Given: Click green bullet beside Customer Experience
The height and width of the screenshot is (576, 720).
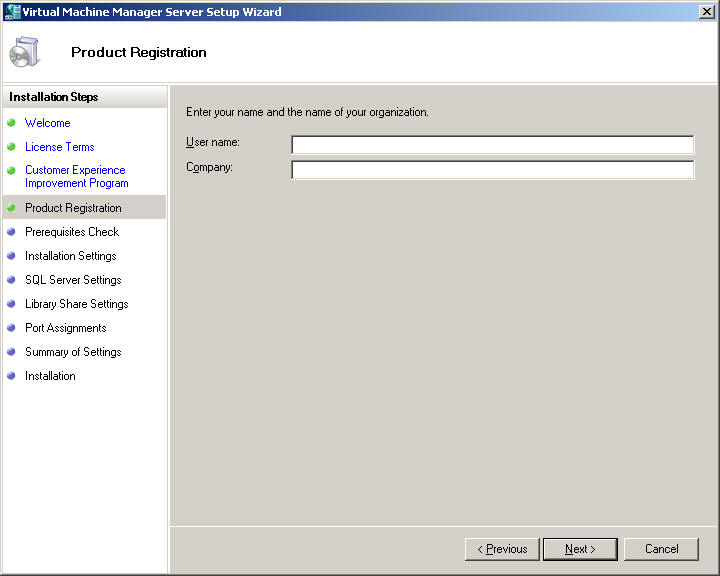Looking at the screenshot, I should 11,170.
